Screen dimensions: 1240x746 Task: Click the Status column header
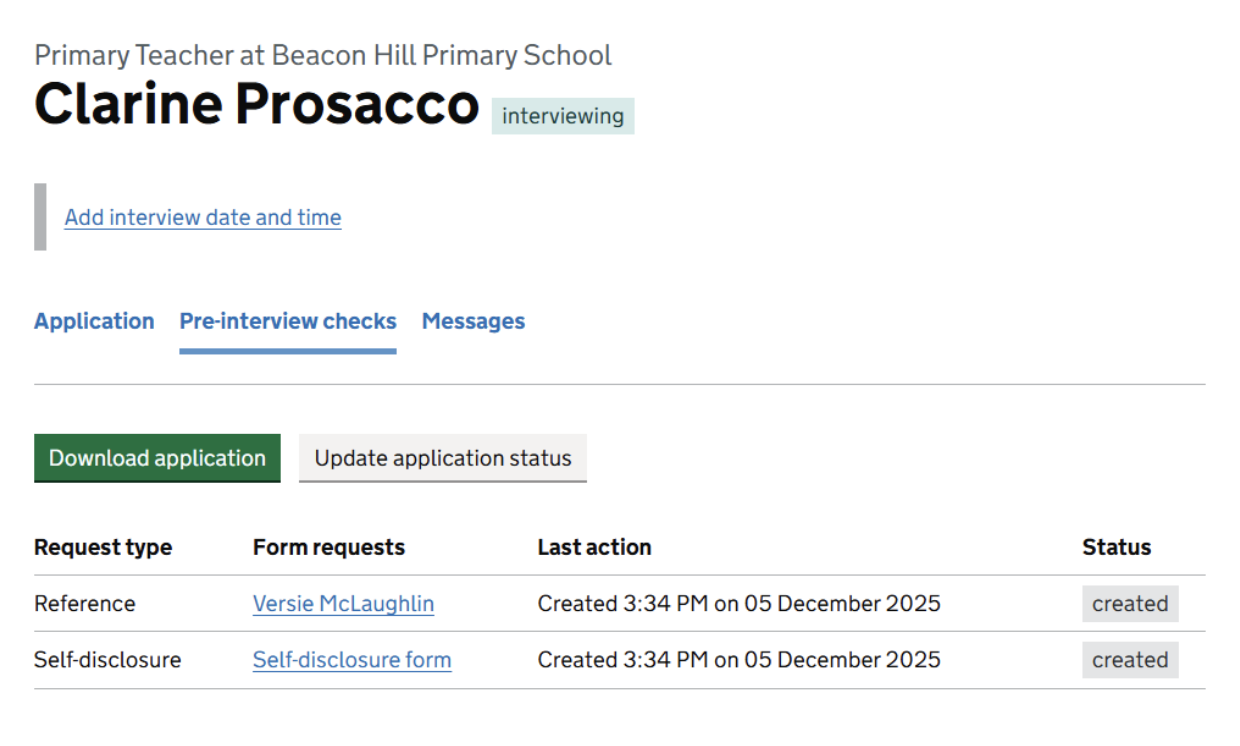pyautogui.click(x=1116, y=548)
